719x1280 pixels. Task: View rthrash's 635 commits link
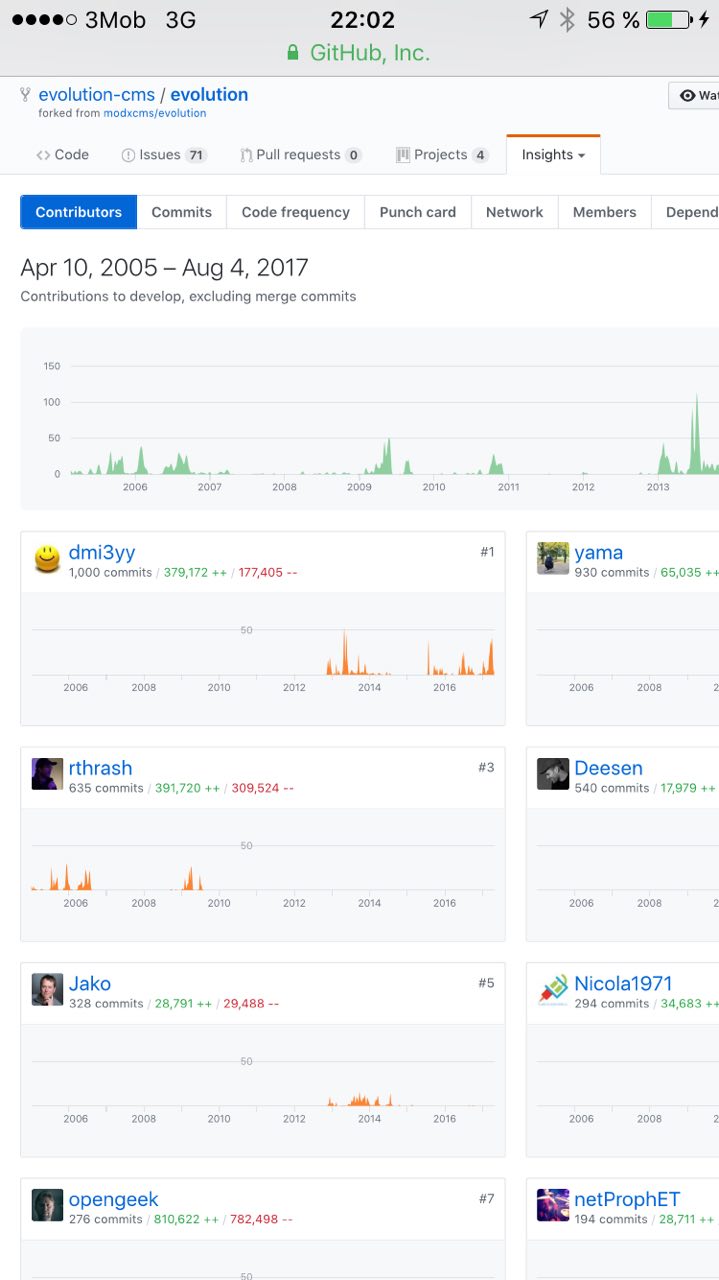(106, 788)
